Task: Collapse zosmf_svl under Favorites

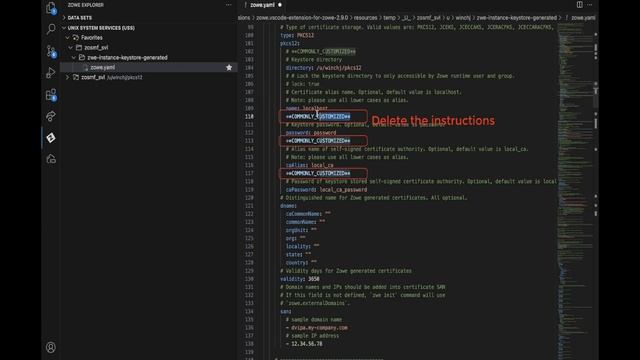Action: click(x=71, y=48)
